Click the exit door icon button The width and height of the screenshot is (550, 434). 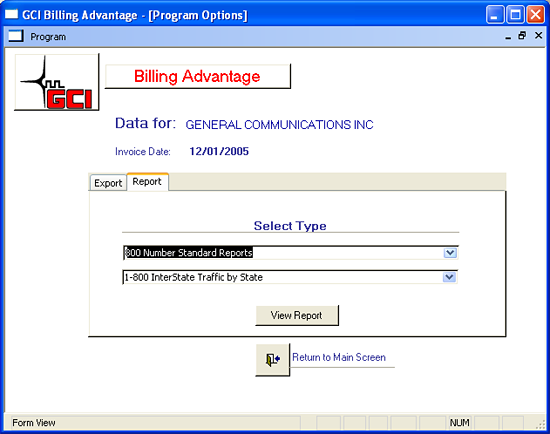tap(273, 360)
